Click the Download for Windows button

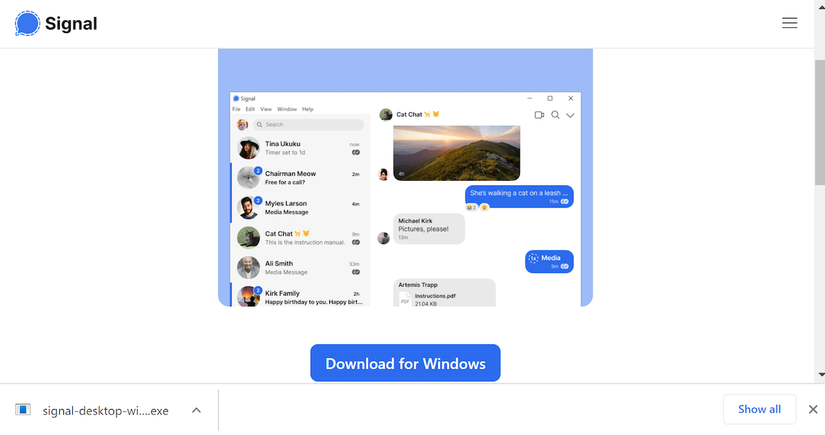click(x=405, y=363)
